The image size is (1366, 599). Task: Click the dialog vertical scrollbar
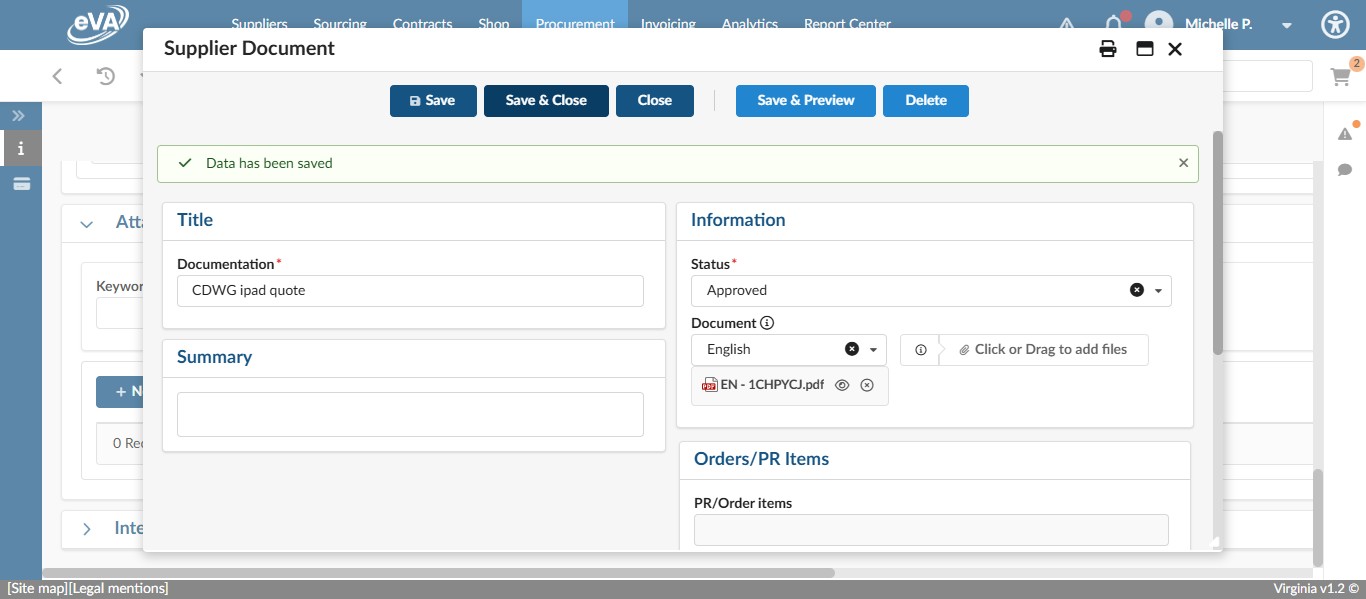click(1217, 240)
